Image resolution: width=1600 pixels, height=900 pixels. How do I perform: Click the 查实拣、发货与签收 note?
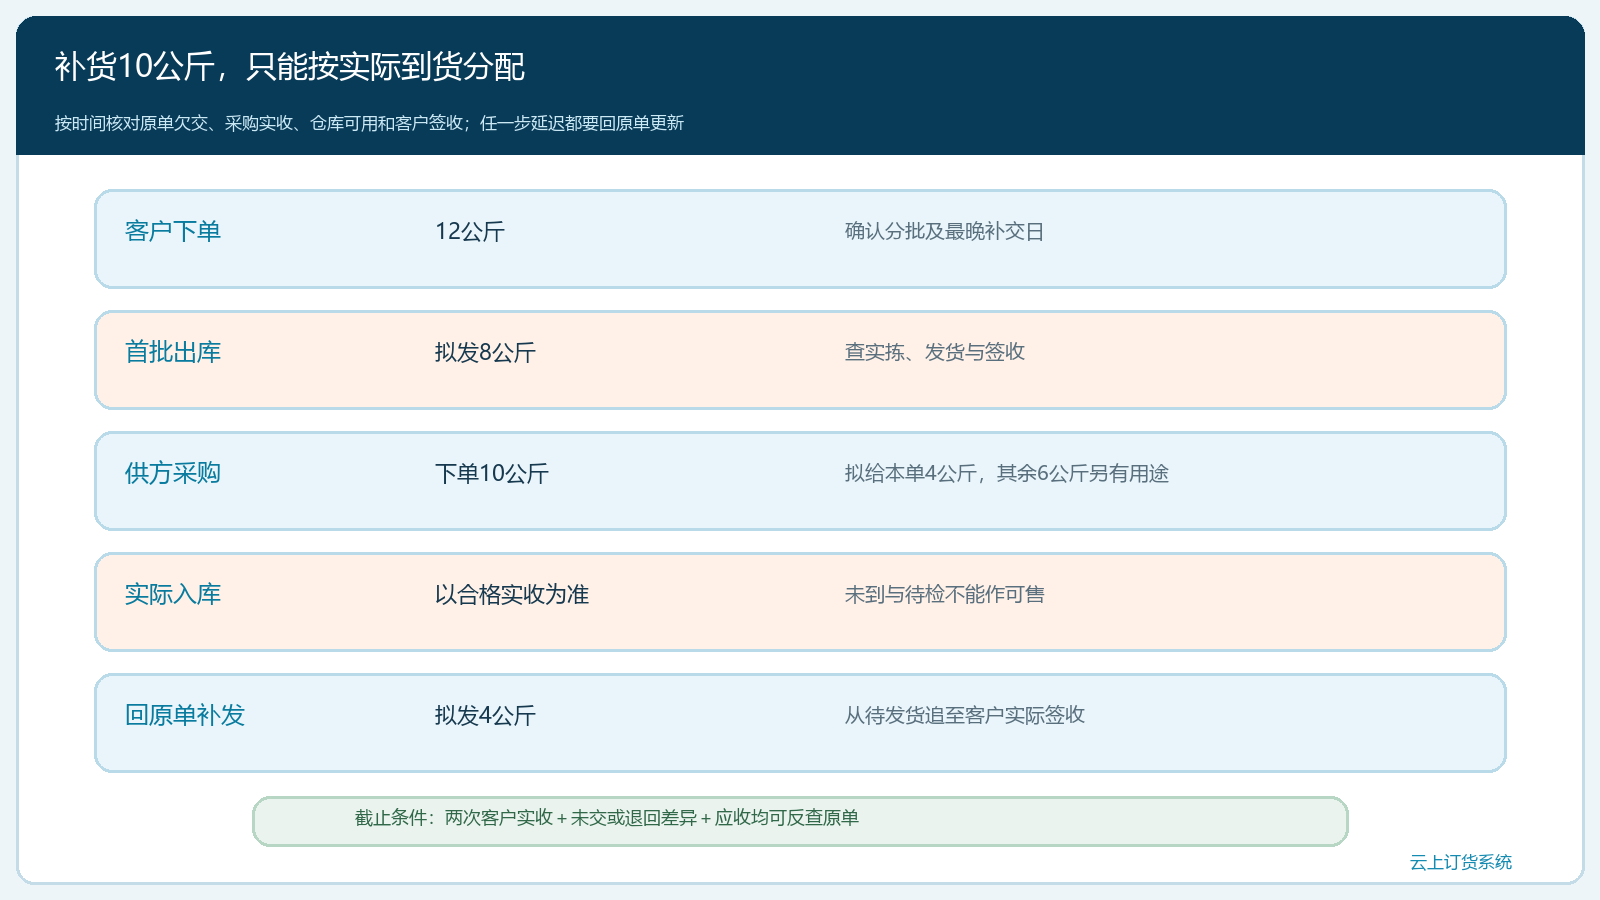coord(934,352)
